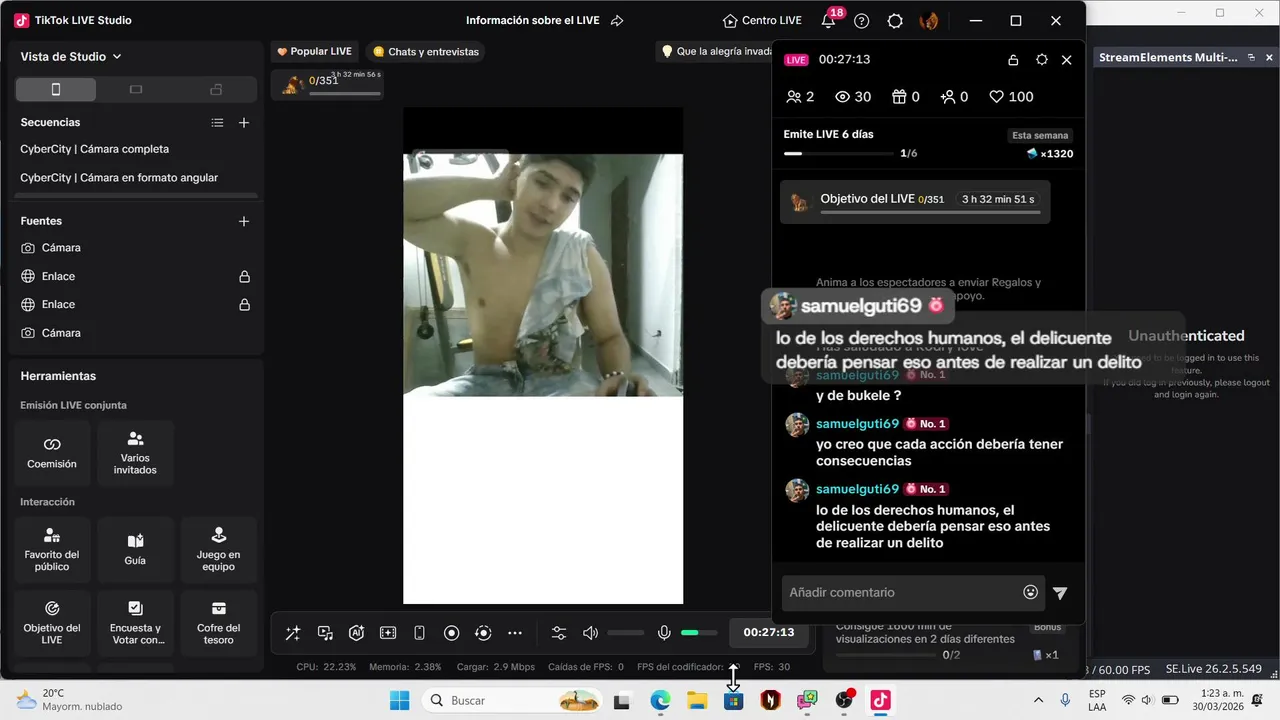
Task: Open the Guía tool
Action: (x=135, y=549)
